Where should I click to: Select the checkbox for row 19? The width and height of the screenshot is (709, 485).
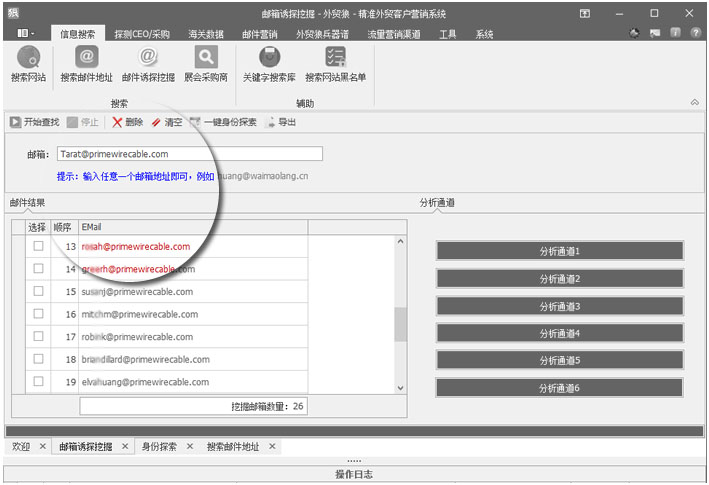(x=38, y=381)
